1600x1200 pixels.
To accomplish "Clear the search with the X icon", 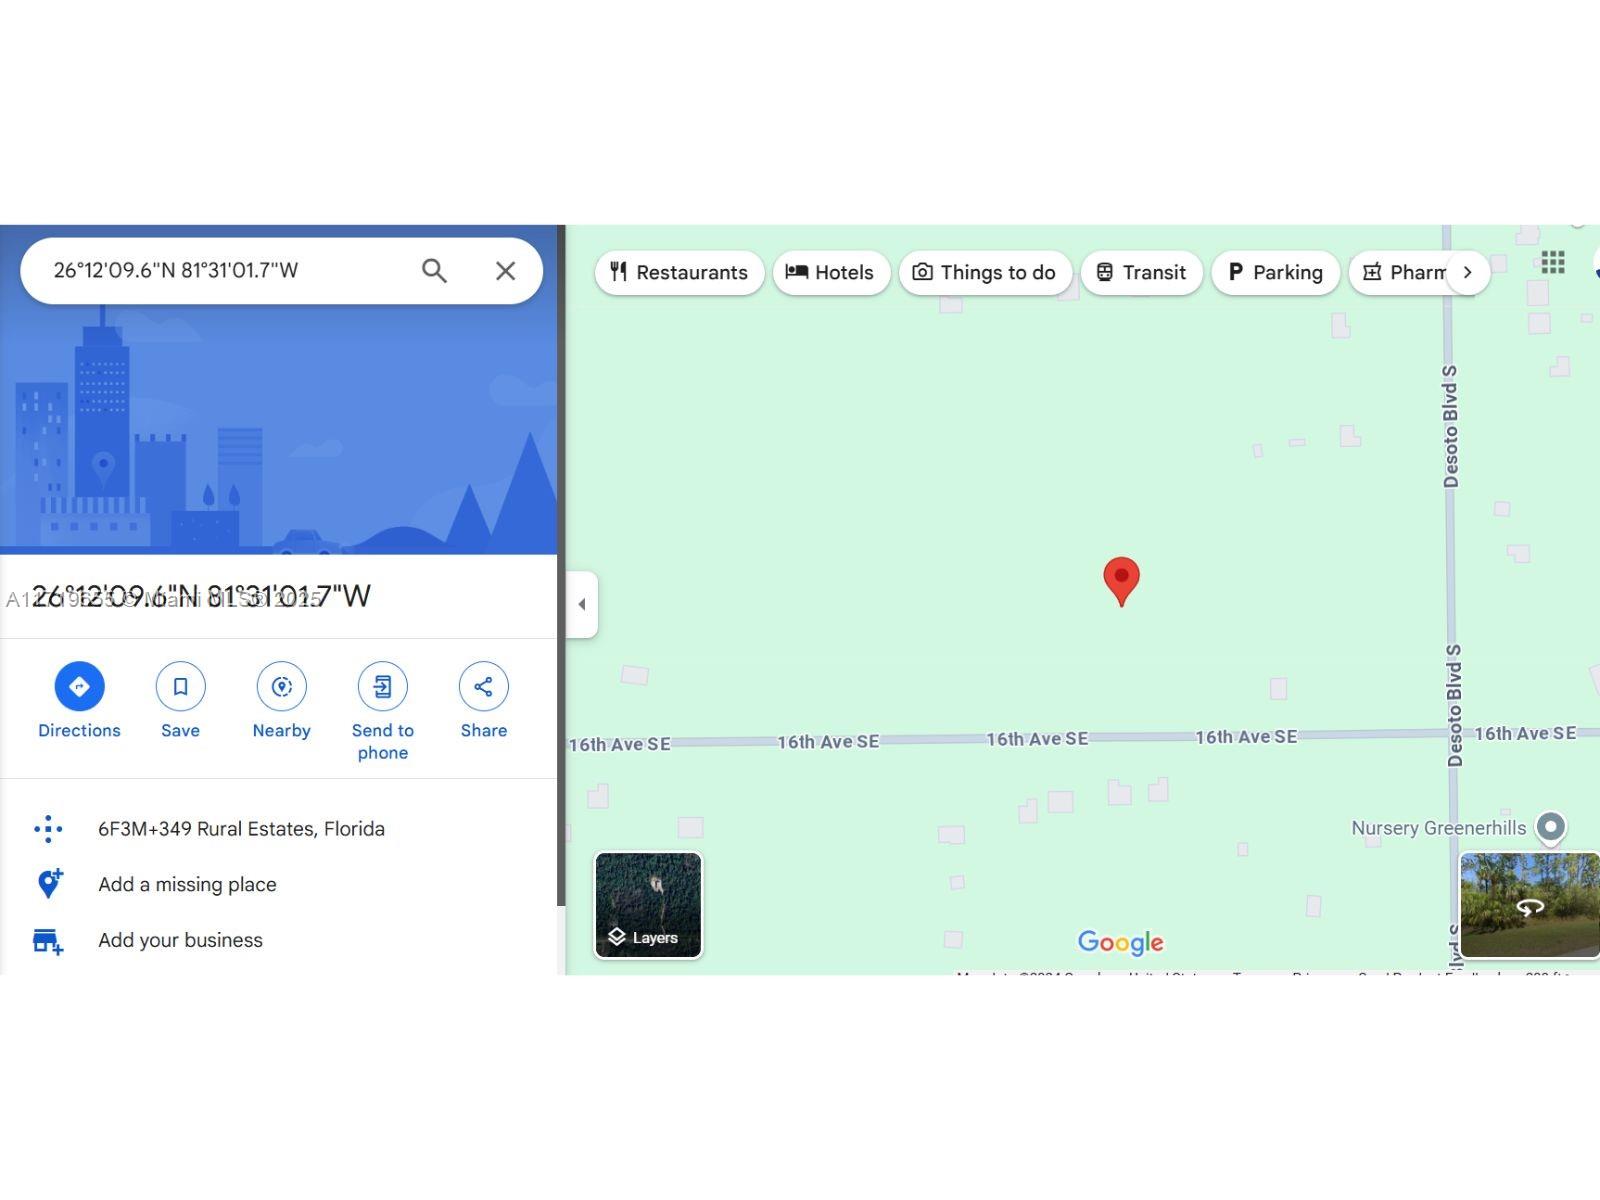I will pos(506,271).
